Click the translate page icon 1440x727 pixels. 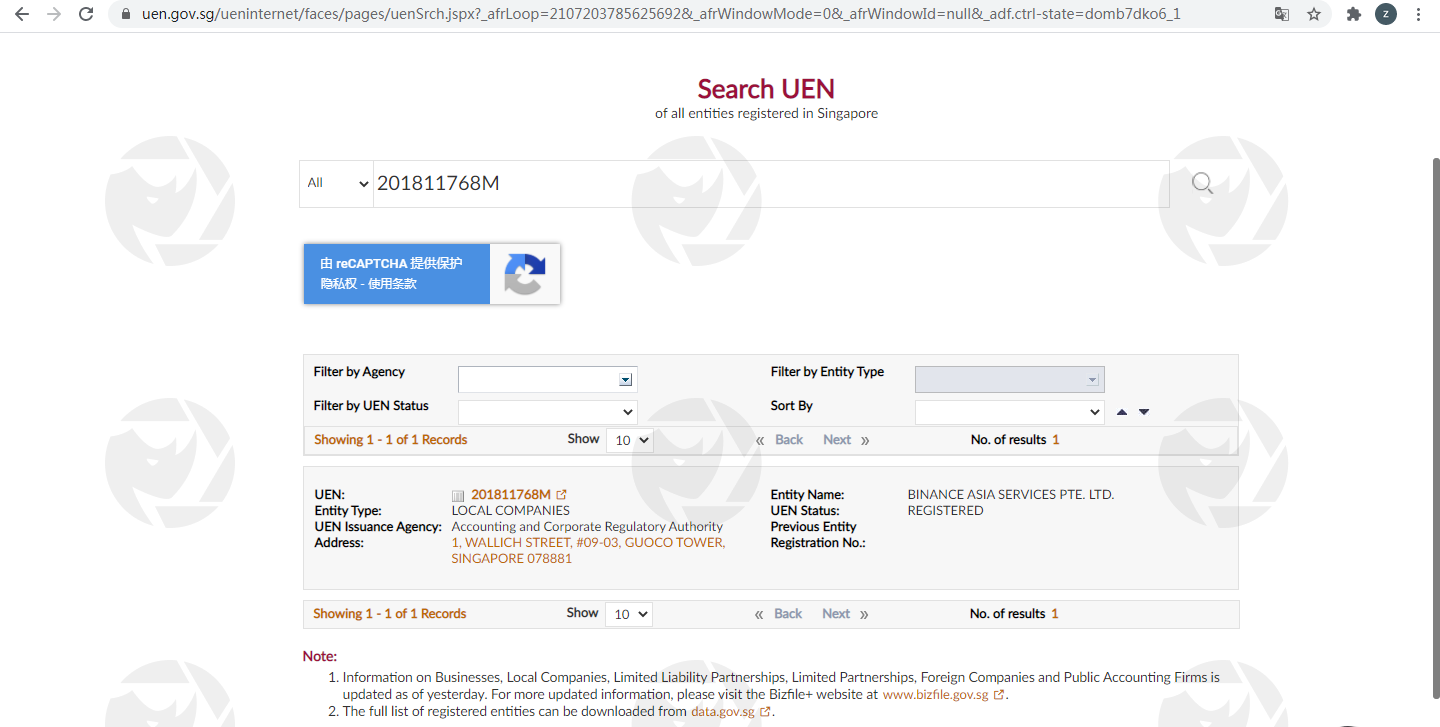point(1281,14)
